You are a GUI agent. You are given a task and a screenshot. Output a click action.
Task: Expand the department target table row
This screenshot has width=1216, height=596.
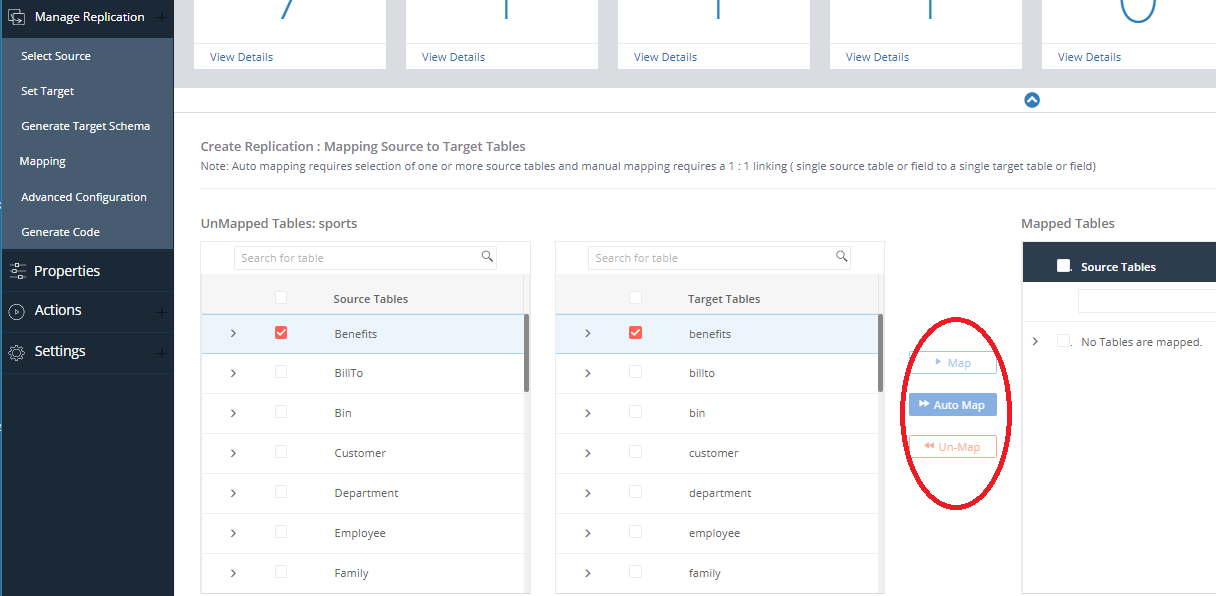click(x=587, y=493)
